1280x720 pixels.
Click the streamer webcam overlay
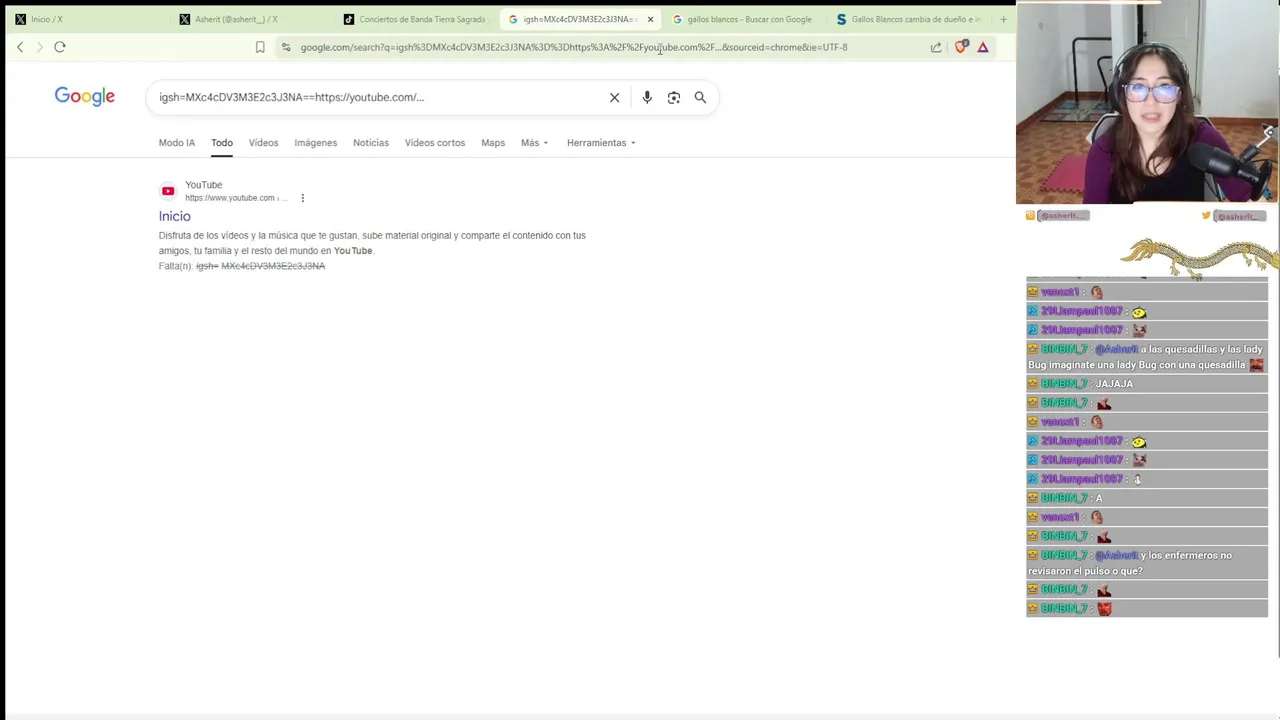(1147, 102)
